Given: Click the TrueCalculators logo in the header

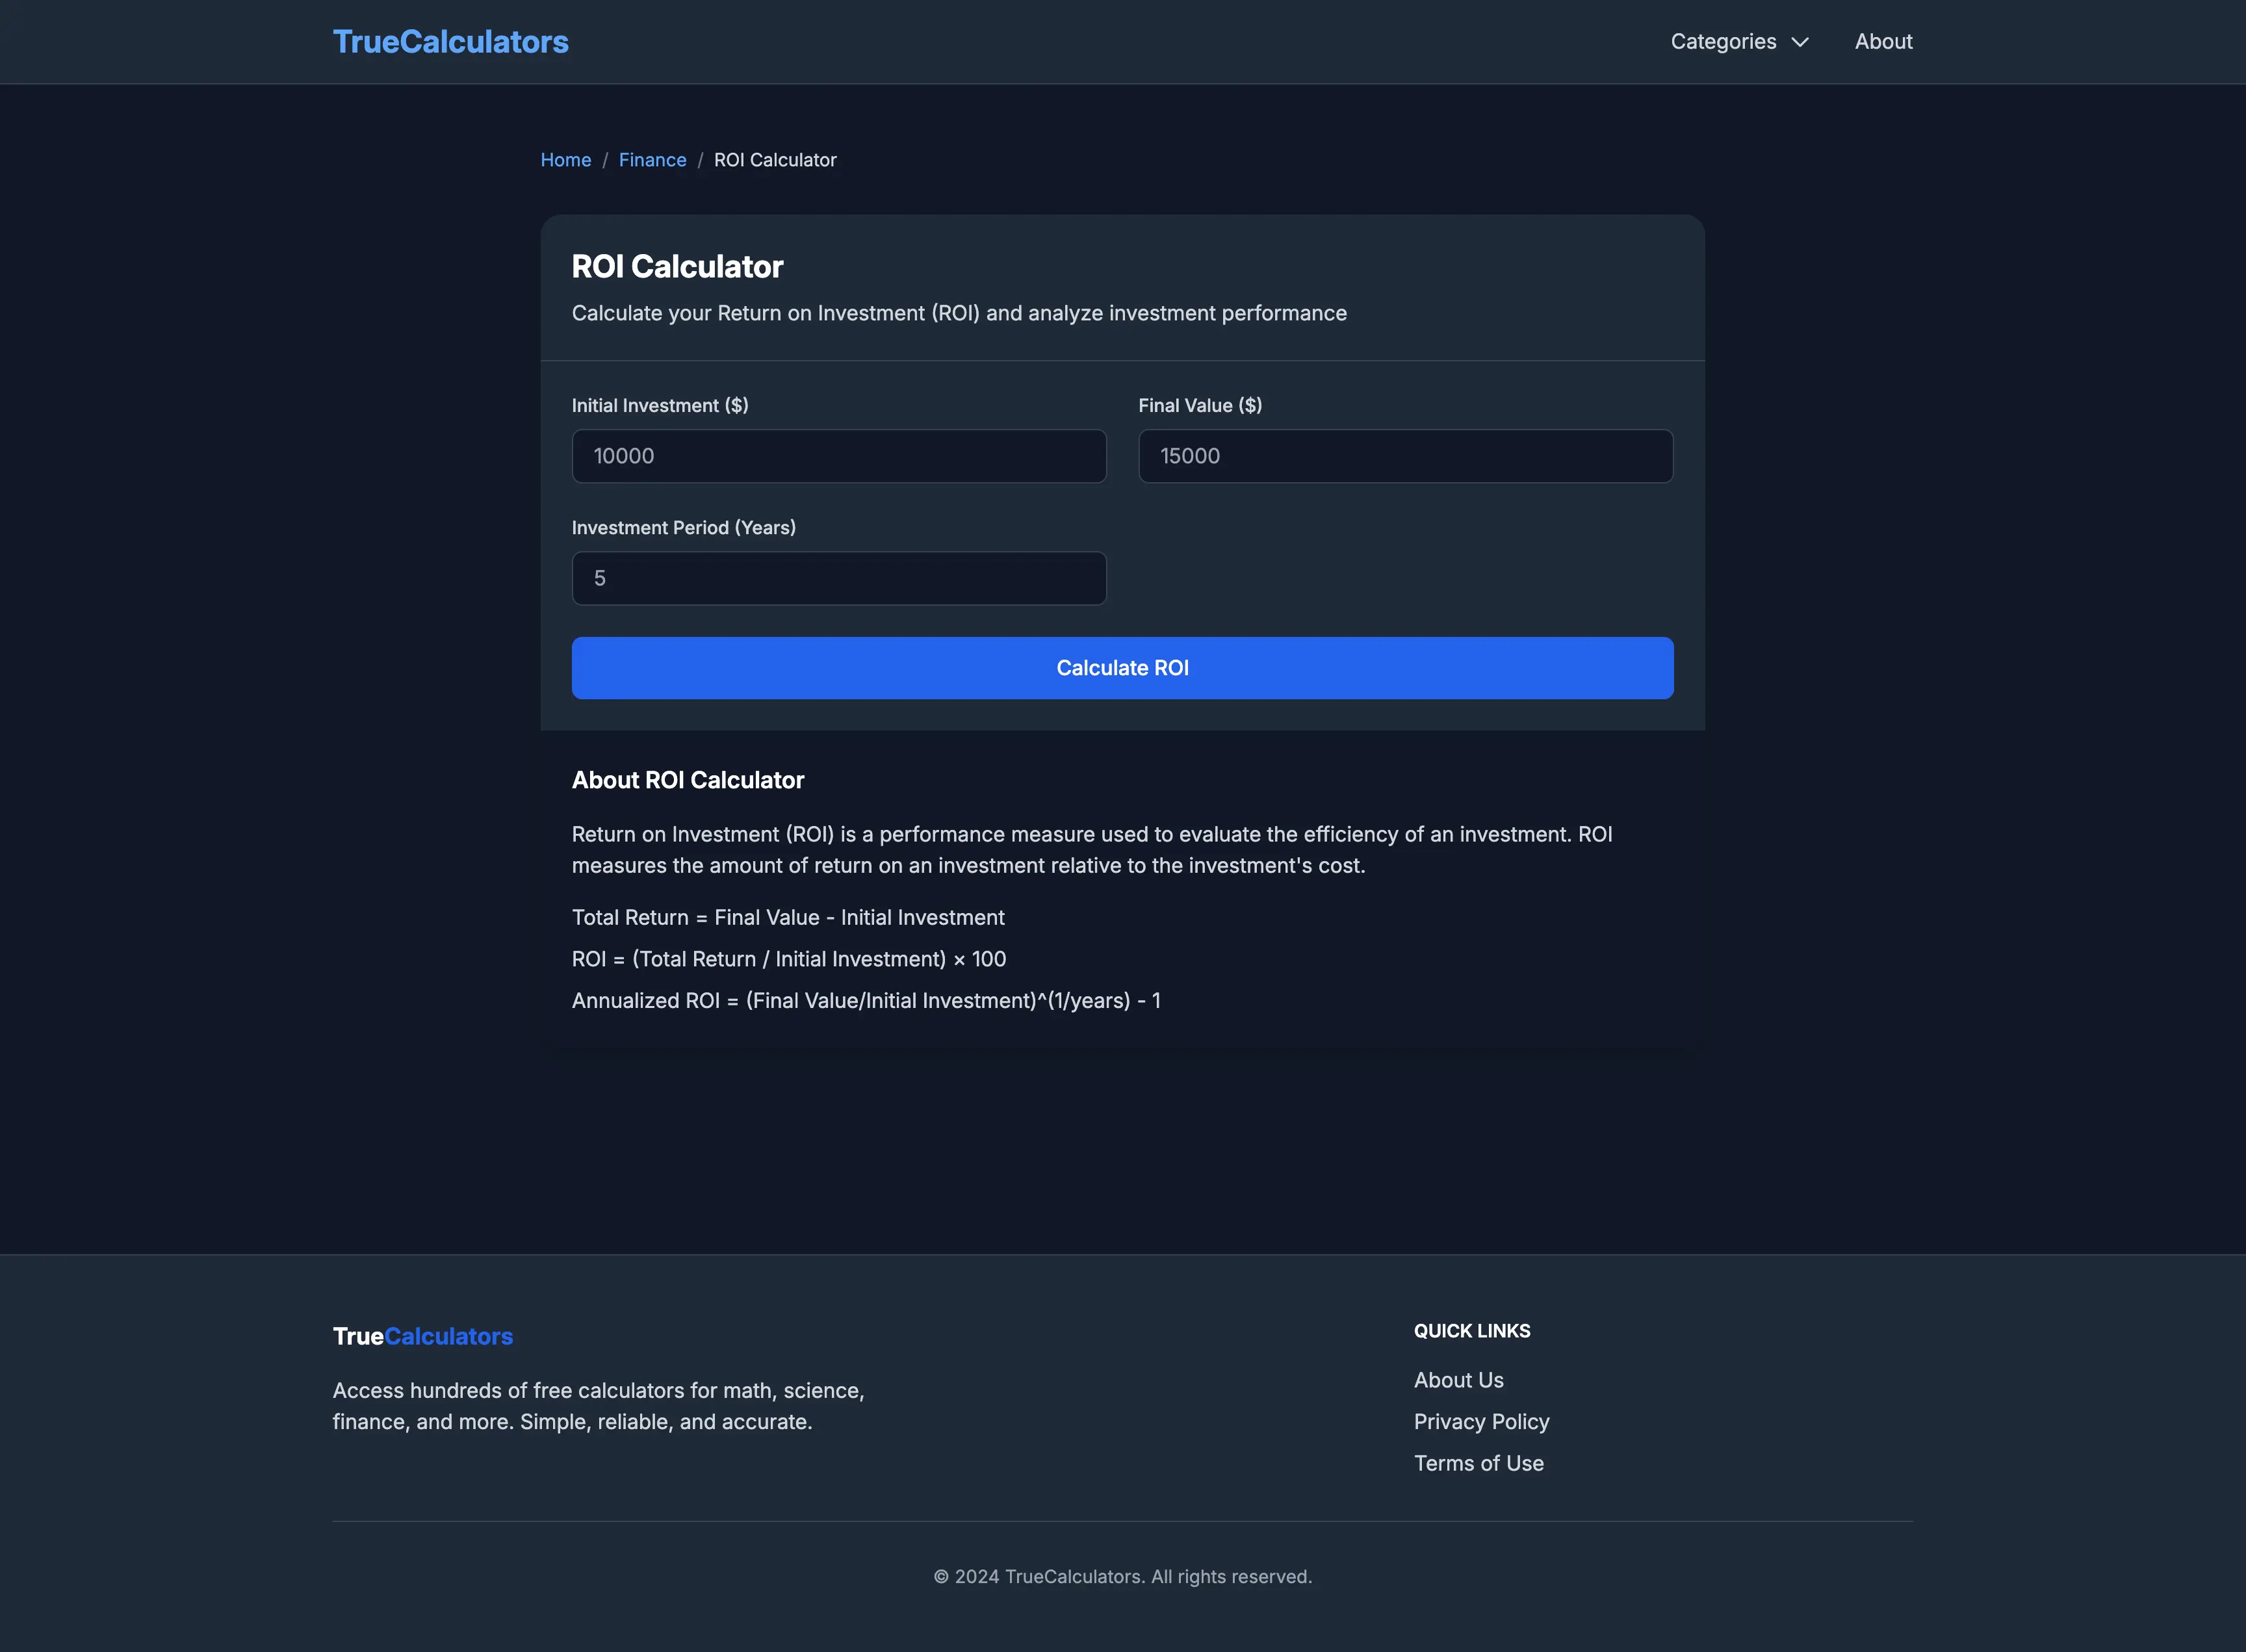Looking at the screenshot, I should (x=451, y=41).
